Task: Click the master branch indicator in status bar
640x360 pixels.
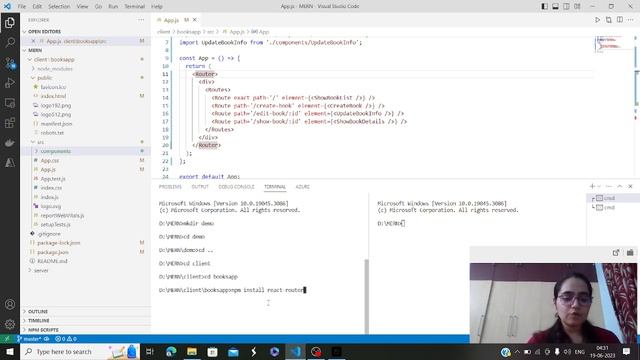Action: pos(29,339)
